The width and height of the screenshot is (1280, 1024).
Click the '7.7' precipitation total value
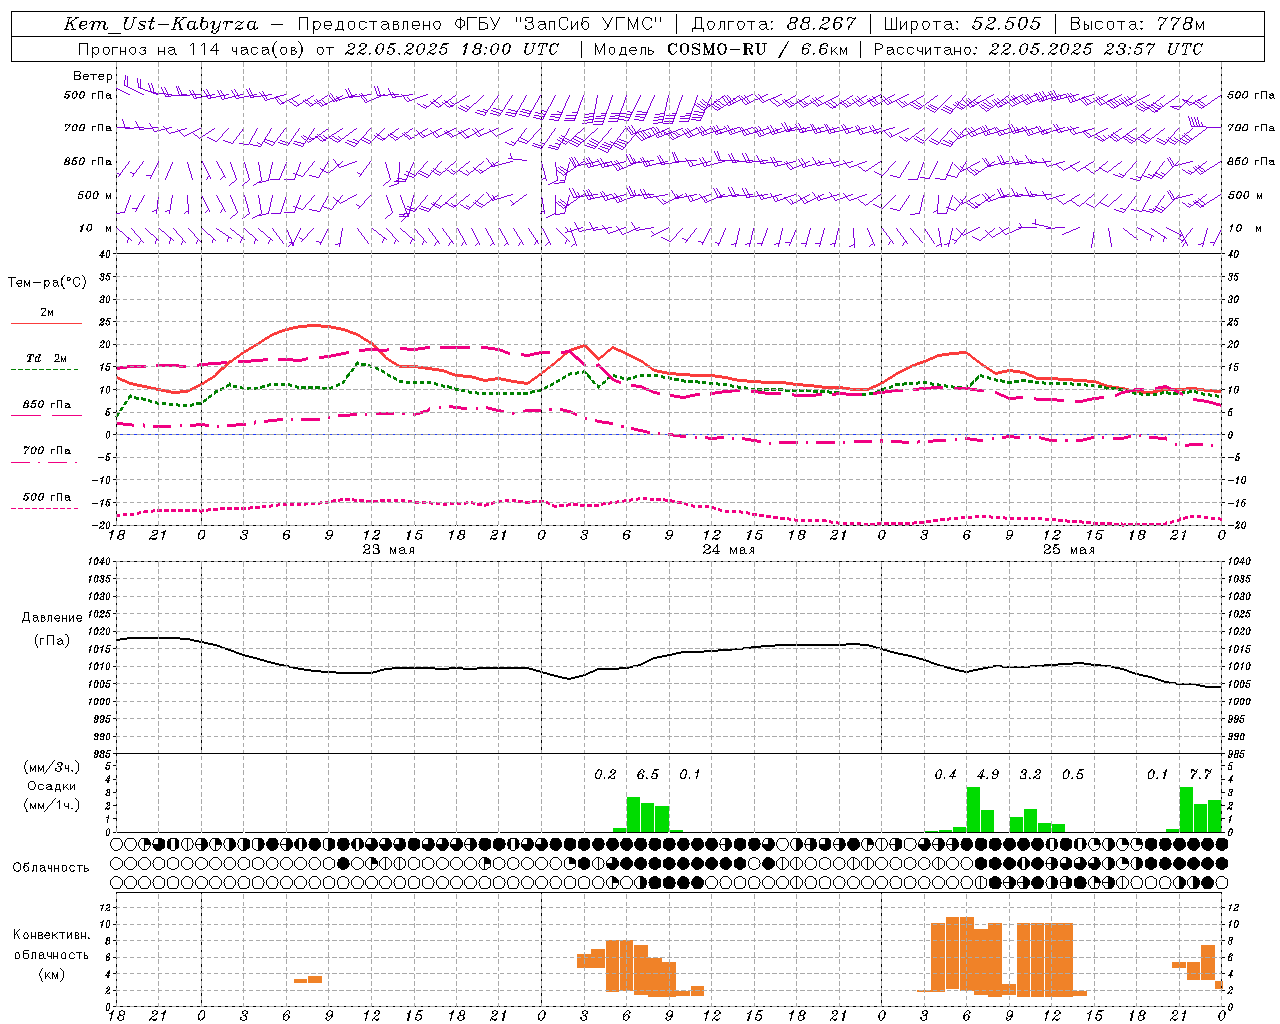tap(1200, 775)
